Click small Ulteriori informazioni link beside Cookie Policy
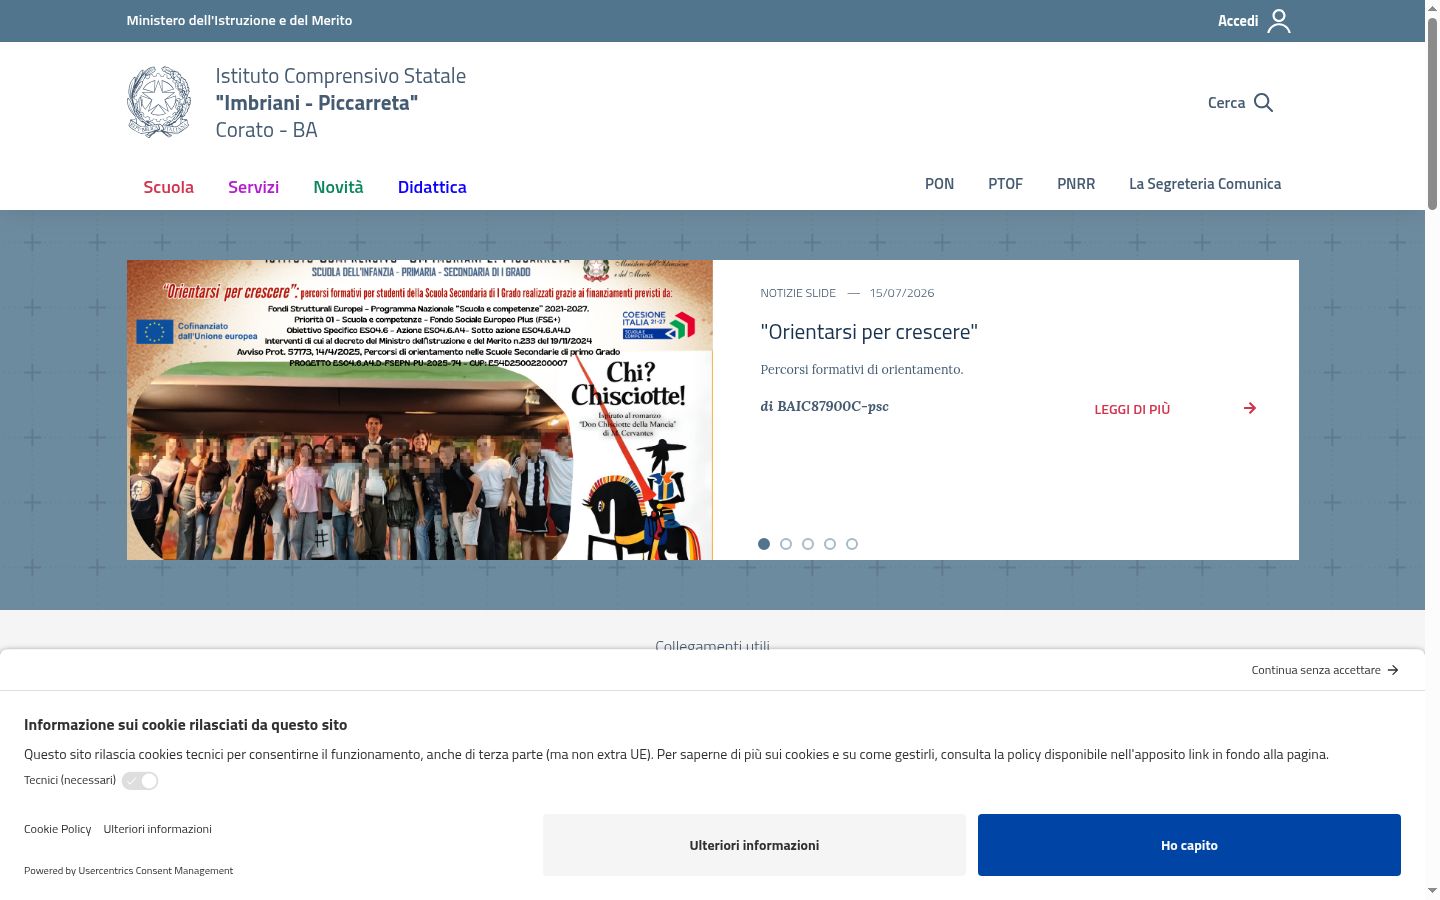Screen dimensions: 1440x900 (x=157, y=829)
